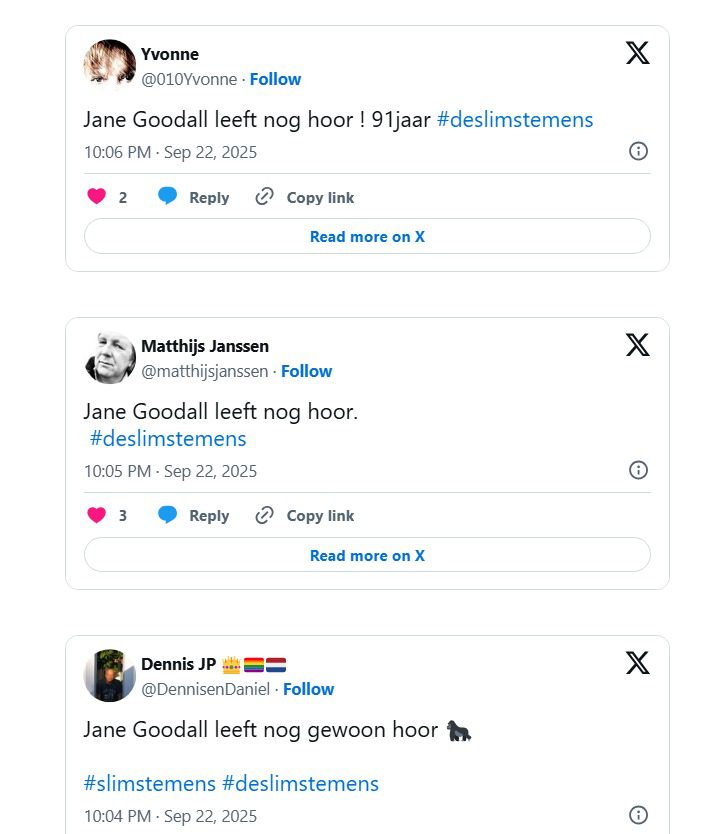Viewport: 722px width, 834px height.
Task: Follow the @matthijsjanssen account
Action: 306,371
